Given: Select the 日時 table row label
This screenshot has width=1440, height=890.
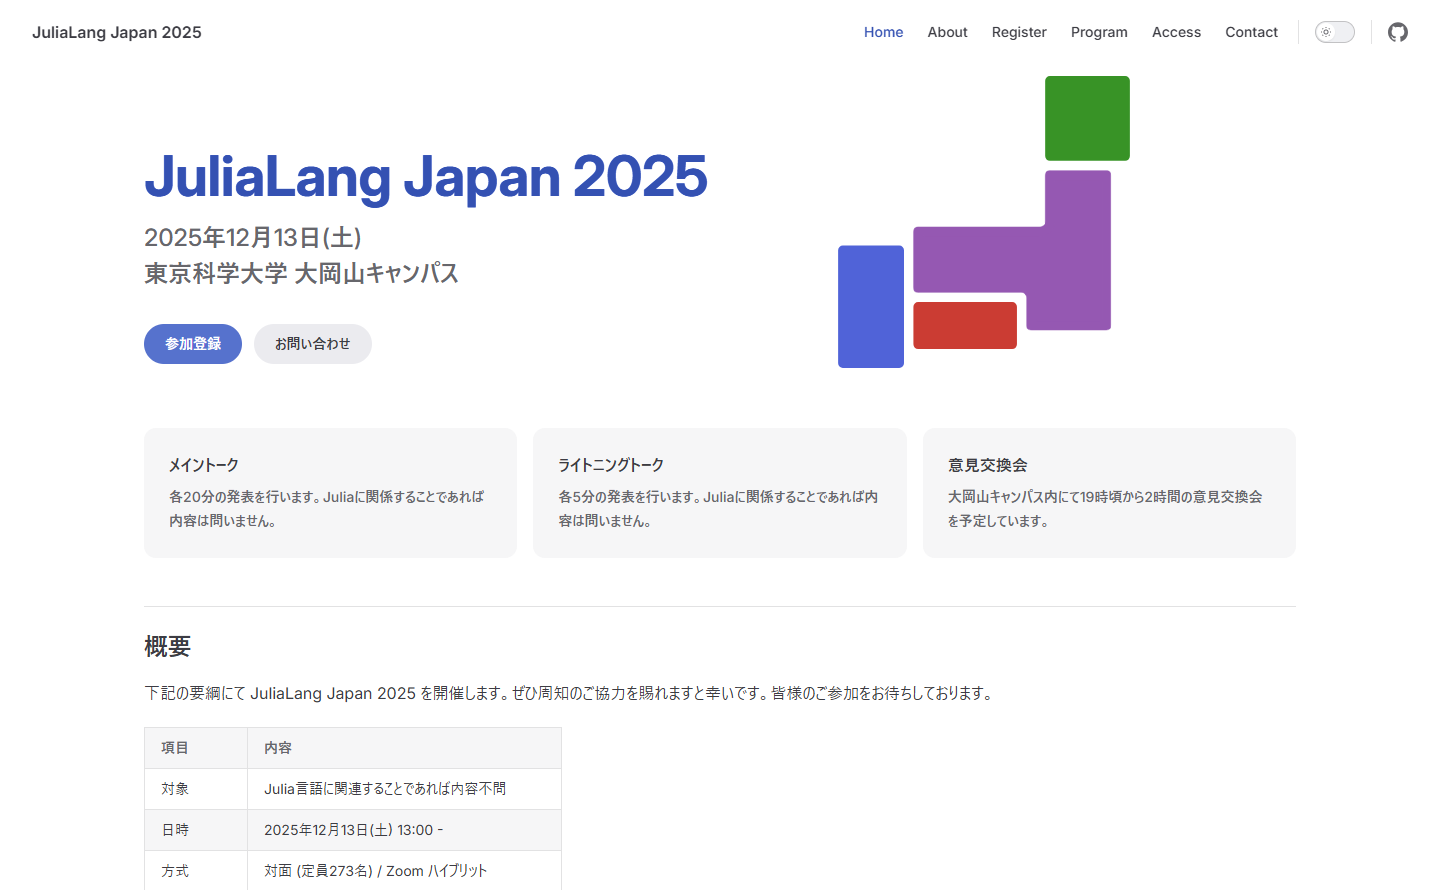Looking at the screenshot, I should 196,830.
